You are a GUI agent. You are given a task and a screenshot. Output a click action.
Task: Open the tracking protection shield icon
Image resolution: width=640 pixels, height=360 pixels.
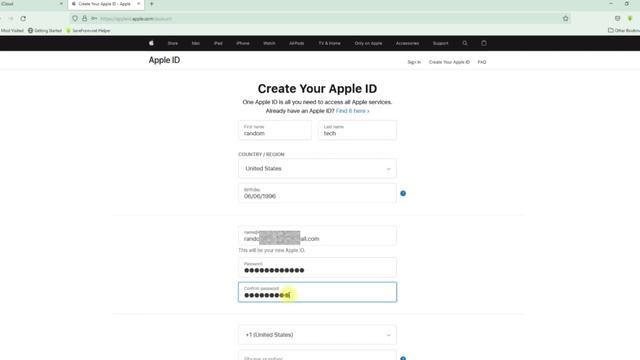[75, 18]
